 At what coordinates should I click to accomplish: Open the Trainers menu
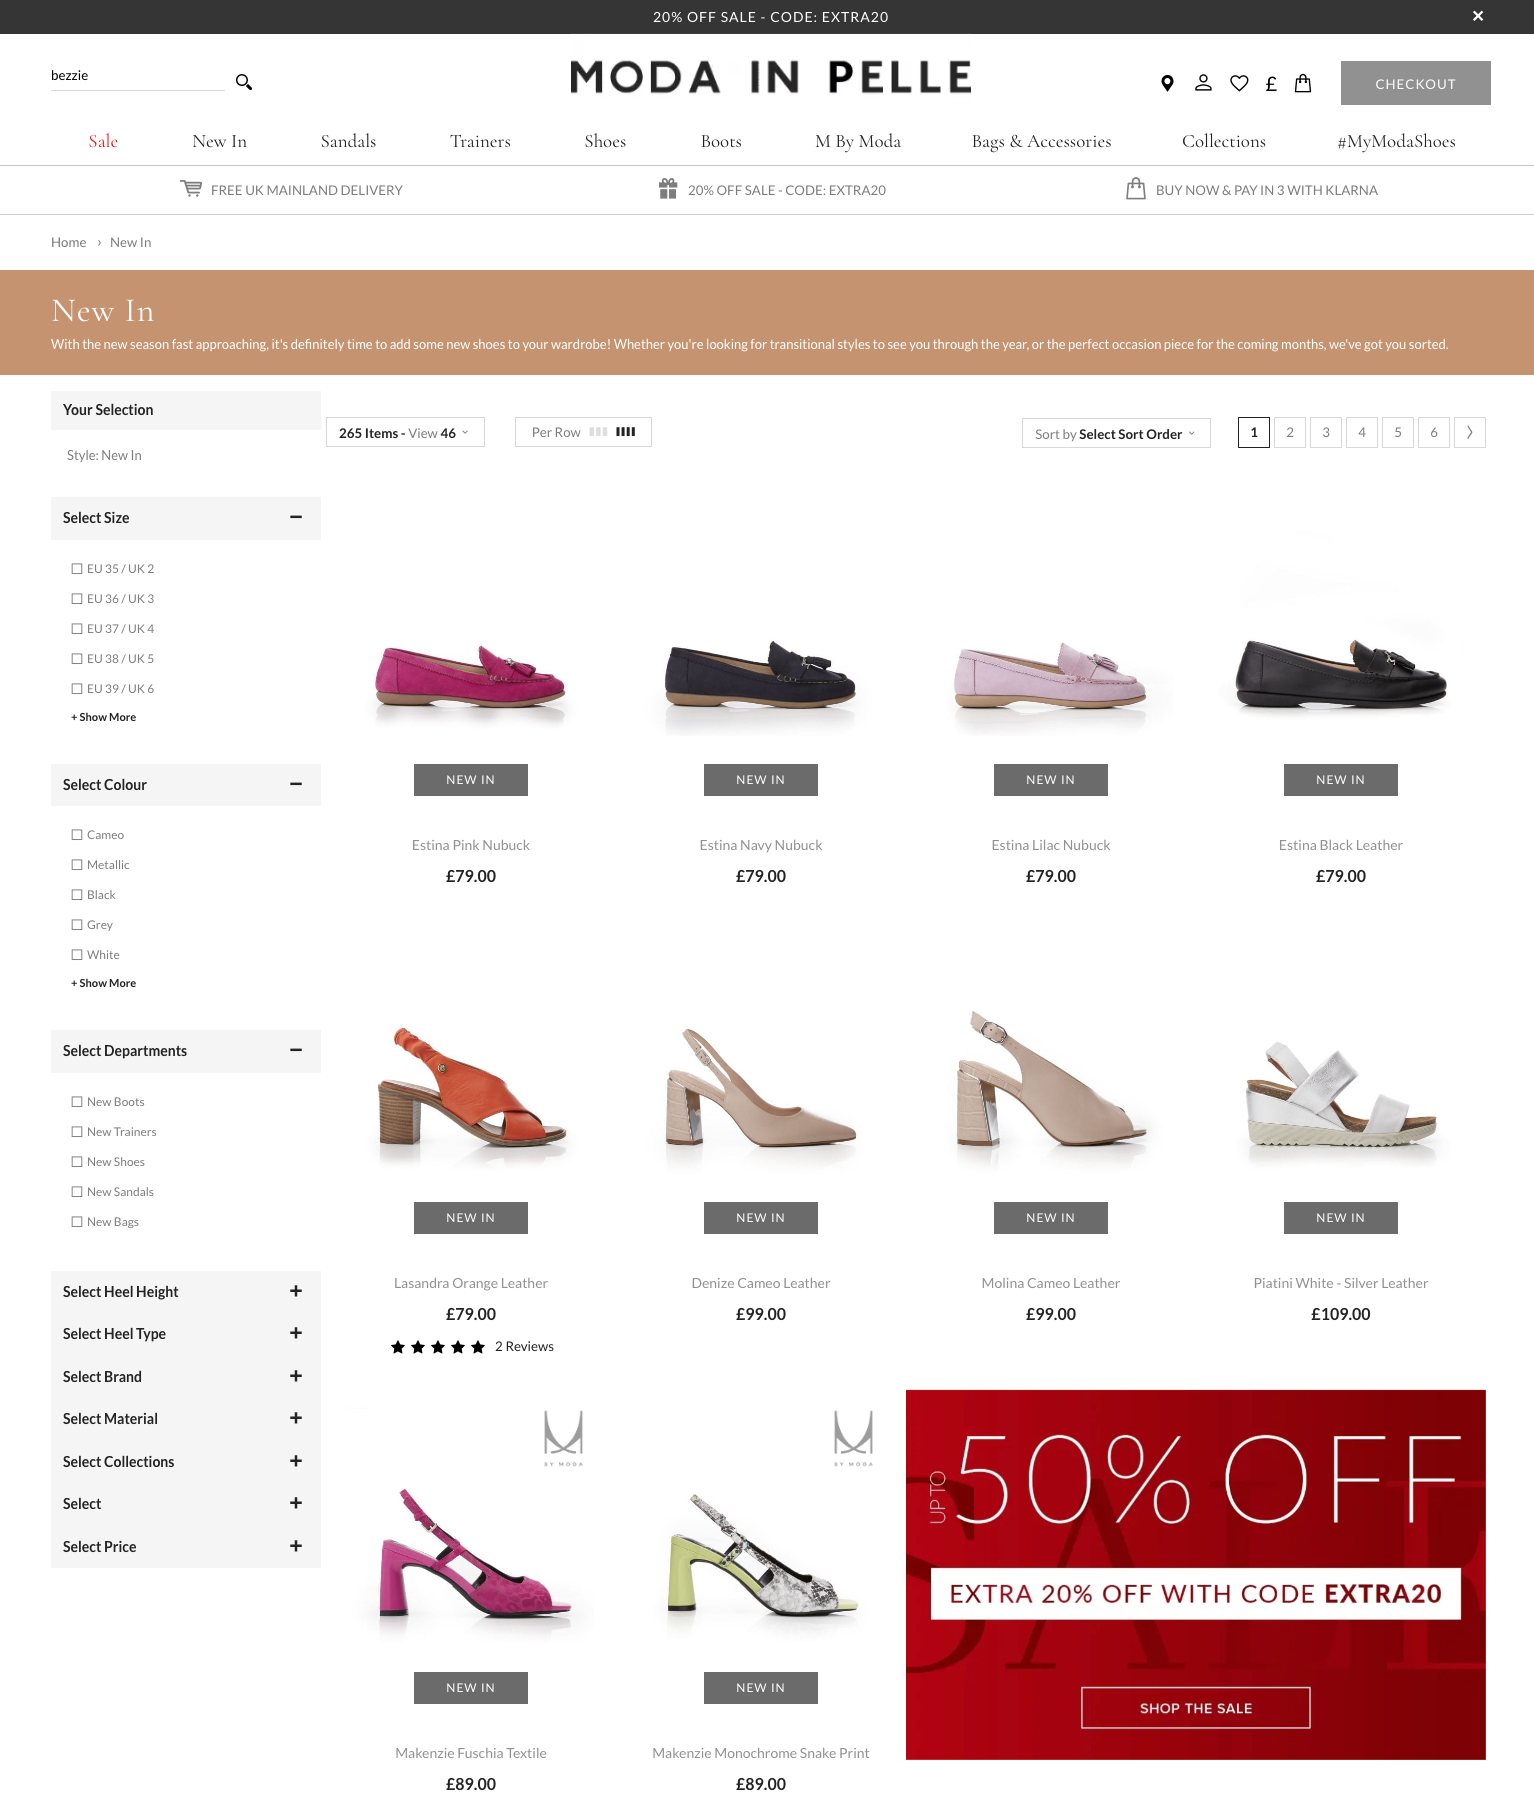(480, 141)
